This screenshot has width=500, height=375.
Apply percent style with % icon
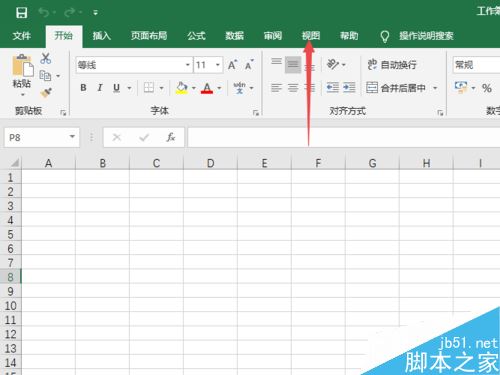(487, 88)
